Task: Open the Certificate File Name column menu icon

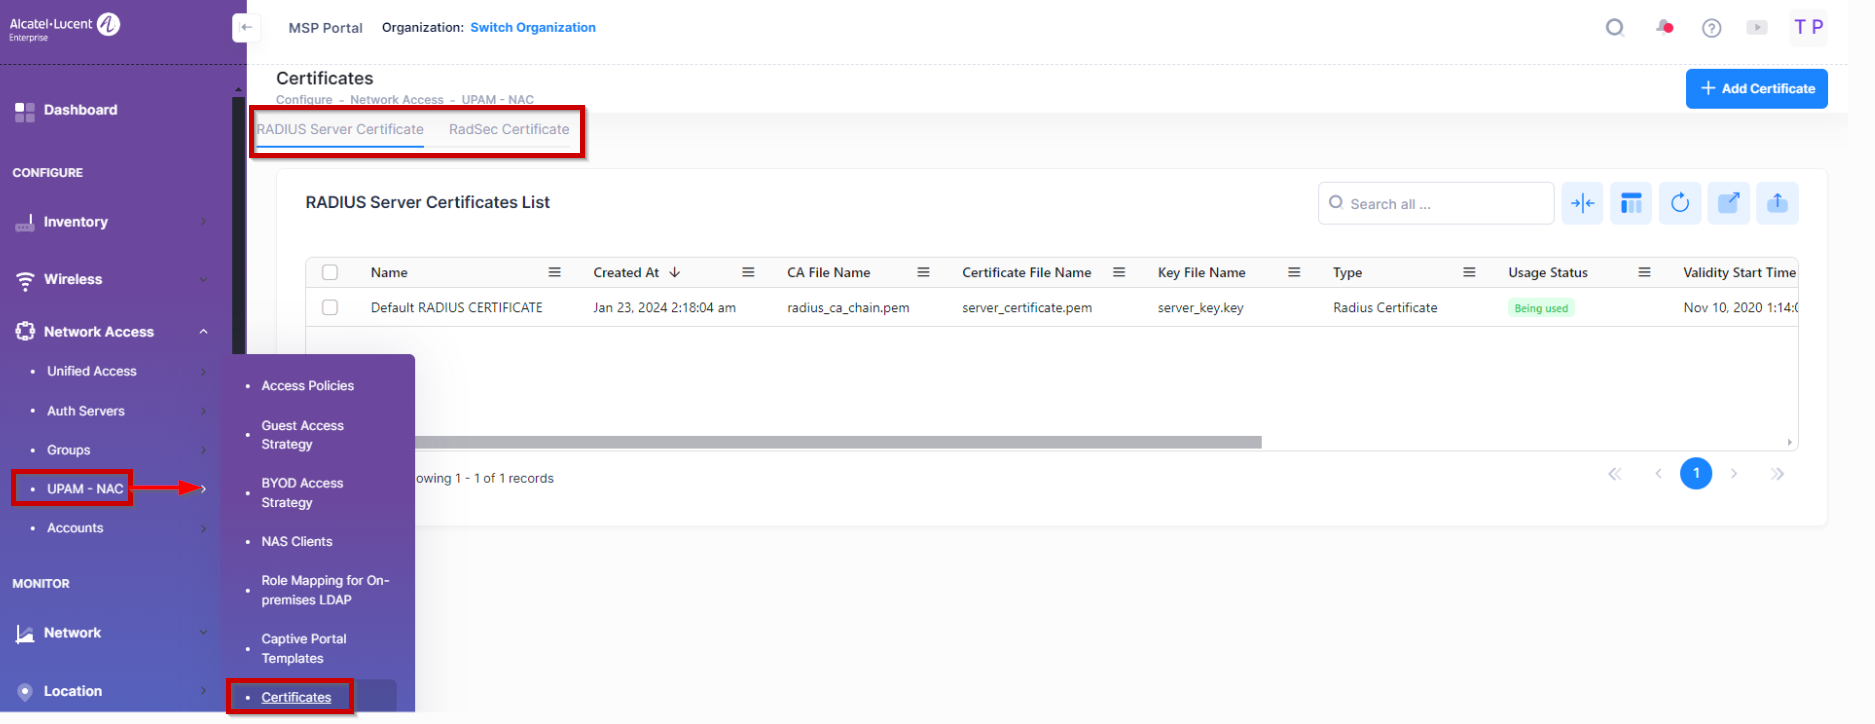Action: (x=1119, y=272)
